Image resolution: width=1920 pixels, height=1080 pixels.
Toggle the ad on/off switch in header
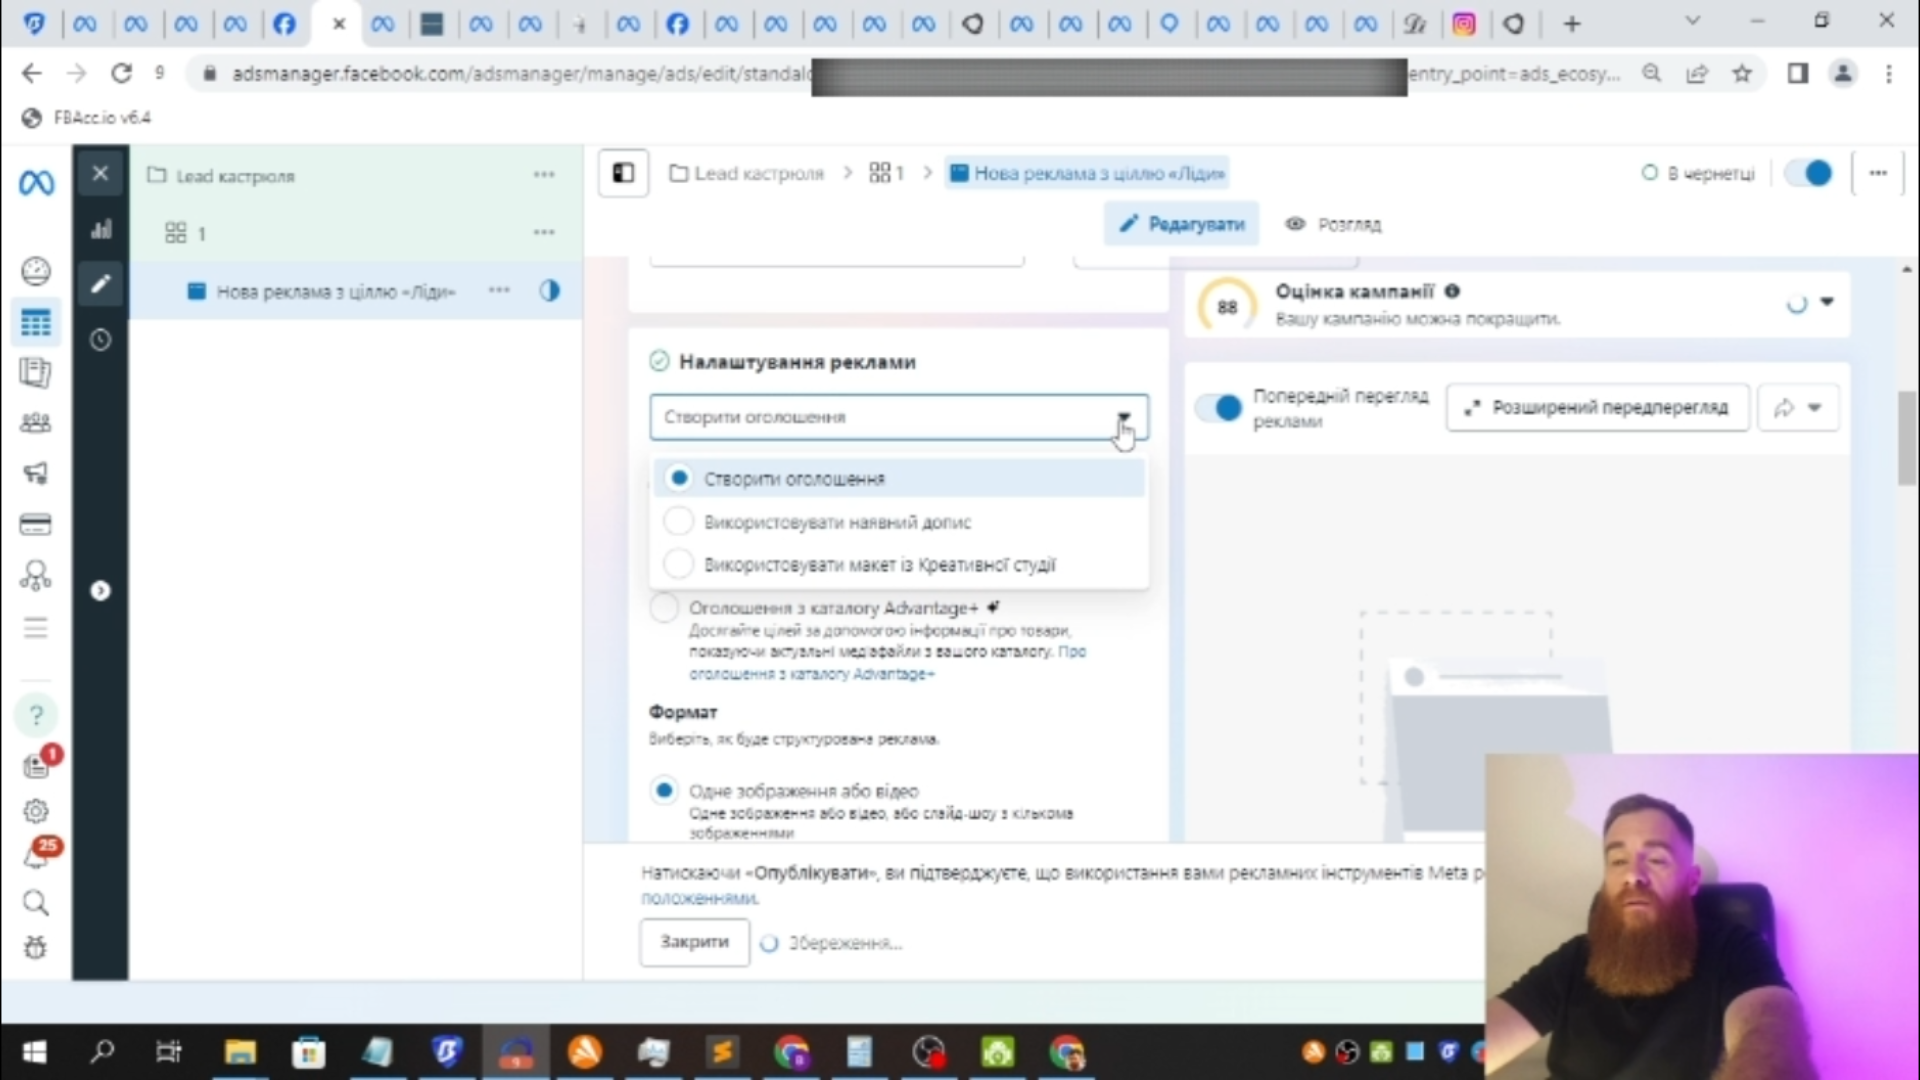click(1808, 173)
